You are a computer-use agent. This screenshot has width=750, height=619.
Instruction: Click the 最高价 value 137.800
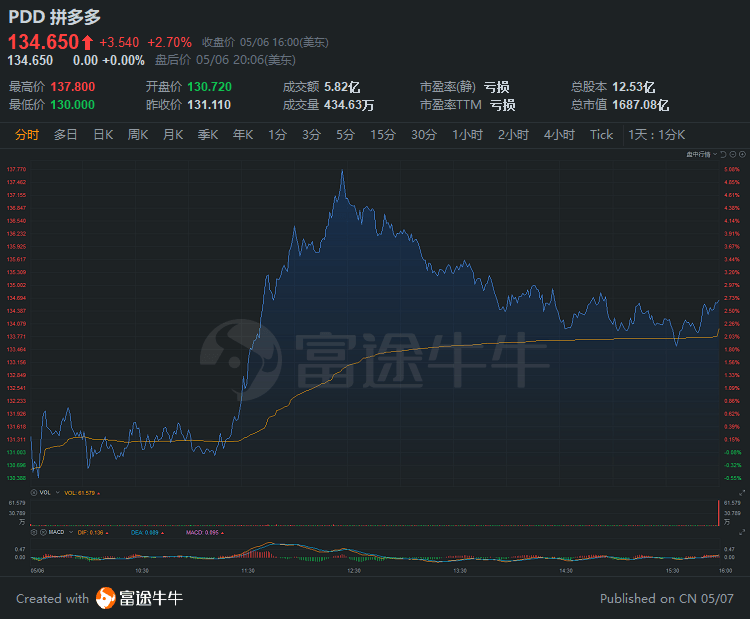73,87
